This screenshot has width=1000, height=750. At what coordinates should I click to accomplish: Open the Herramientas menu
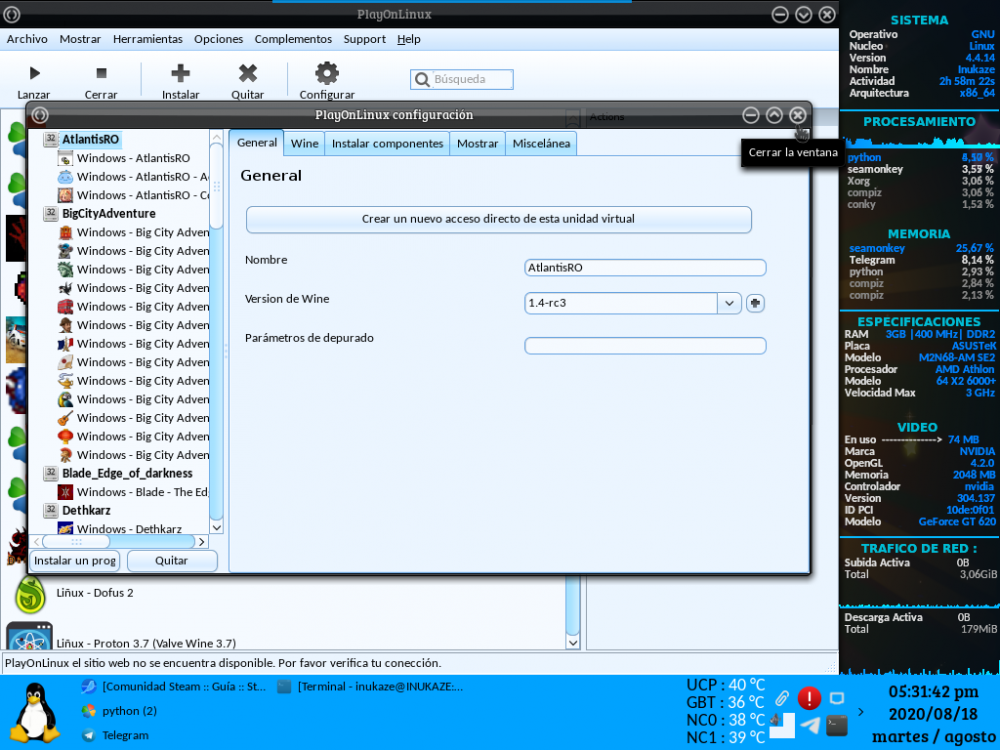147,39
